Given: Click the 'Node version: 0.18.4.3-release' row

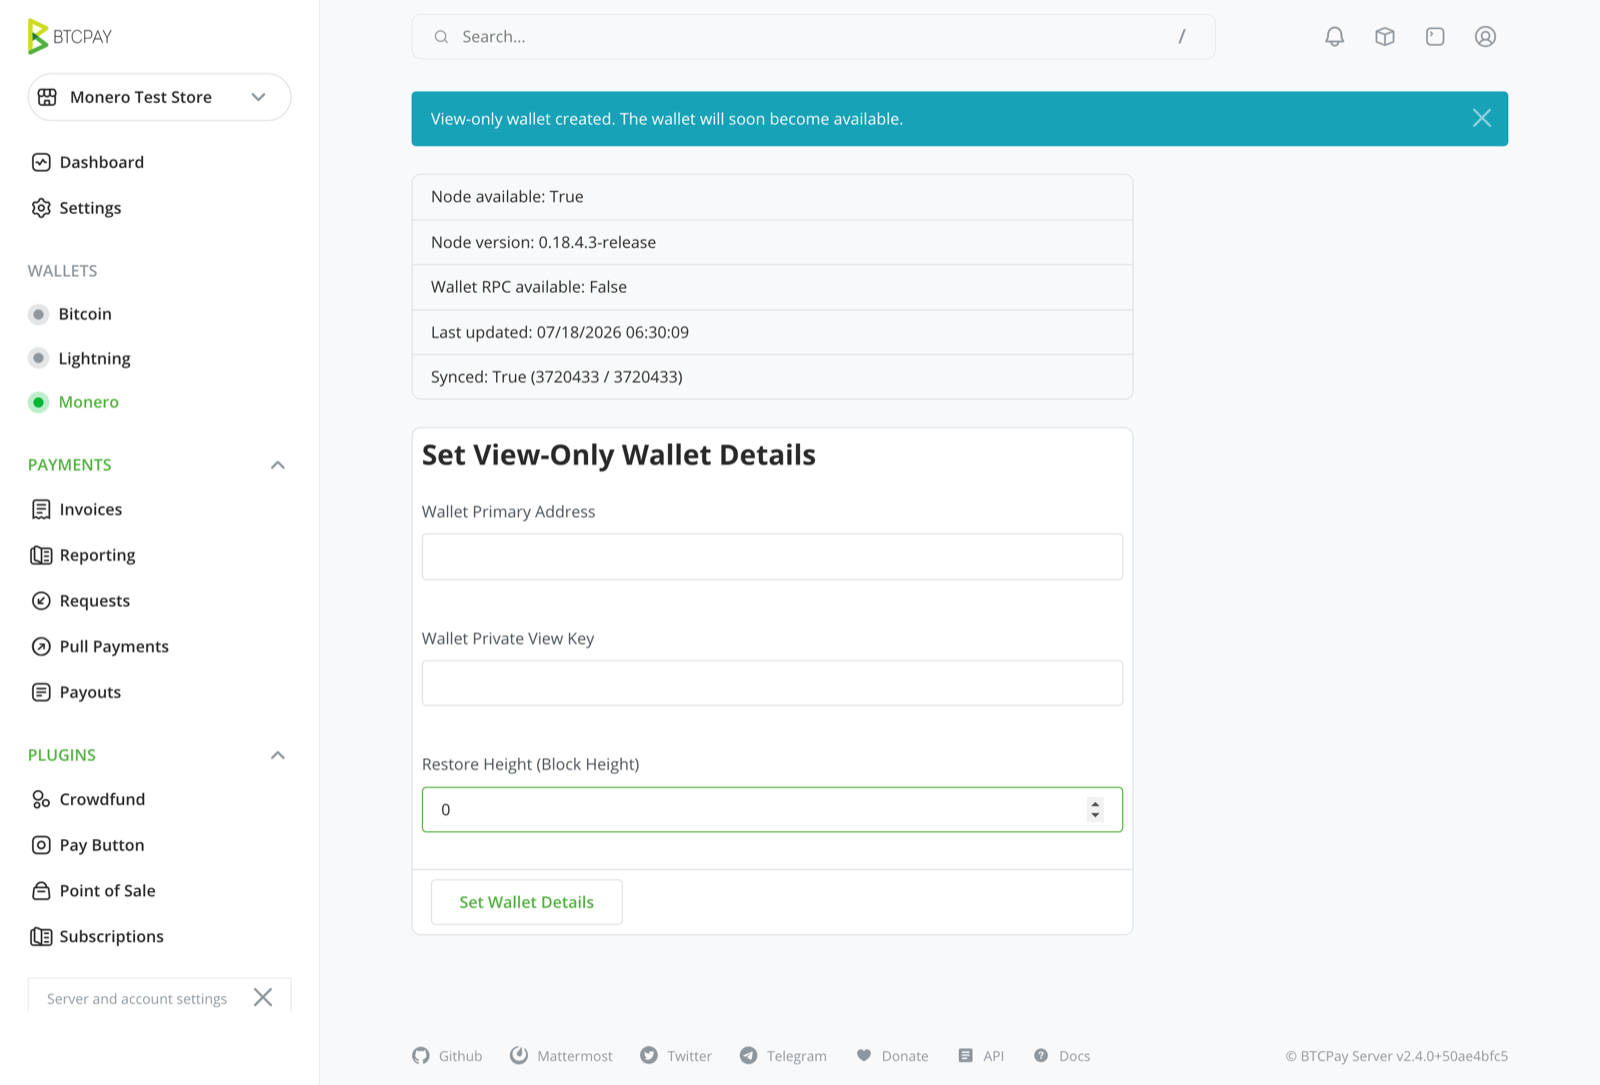Looking at the screenshot, I should click(772, 242).
